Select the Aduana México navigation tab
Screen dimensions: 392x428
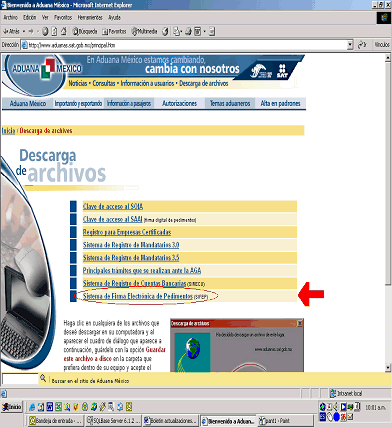[27, 104]
